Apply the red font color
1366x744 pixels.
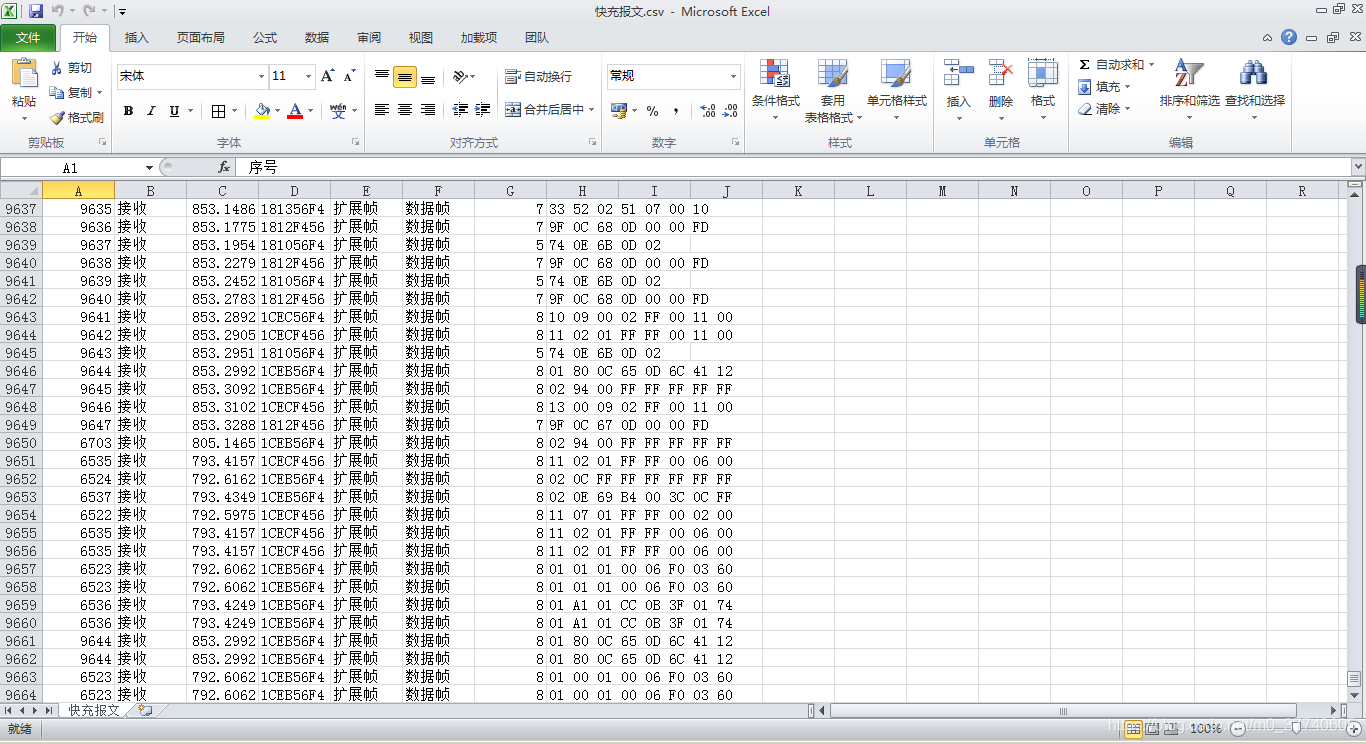[x=295, y=111]
